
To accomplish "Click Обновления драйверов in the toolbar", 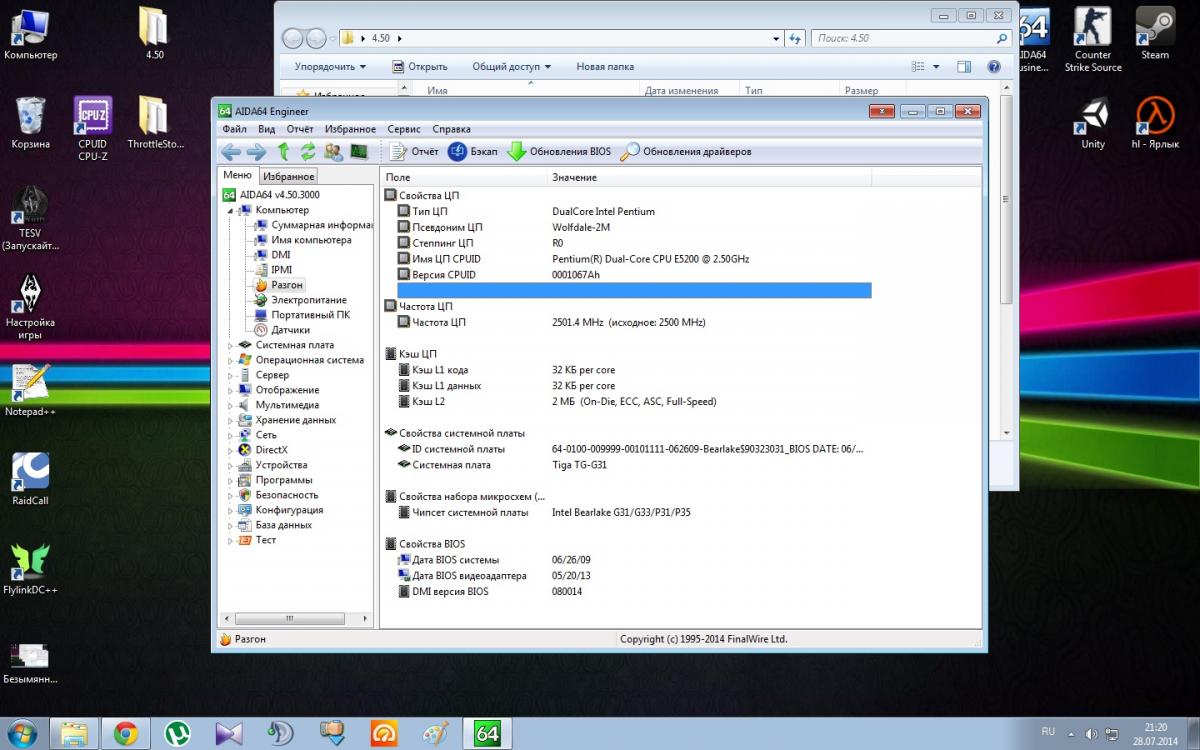I will point(686,152).
